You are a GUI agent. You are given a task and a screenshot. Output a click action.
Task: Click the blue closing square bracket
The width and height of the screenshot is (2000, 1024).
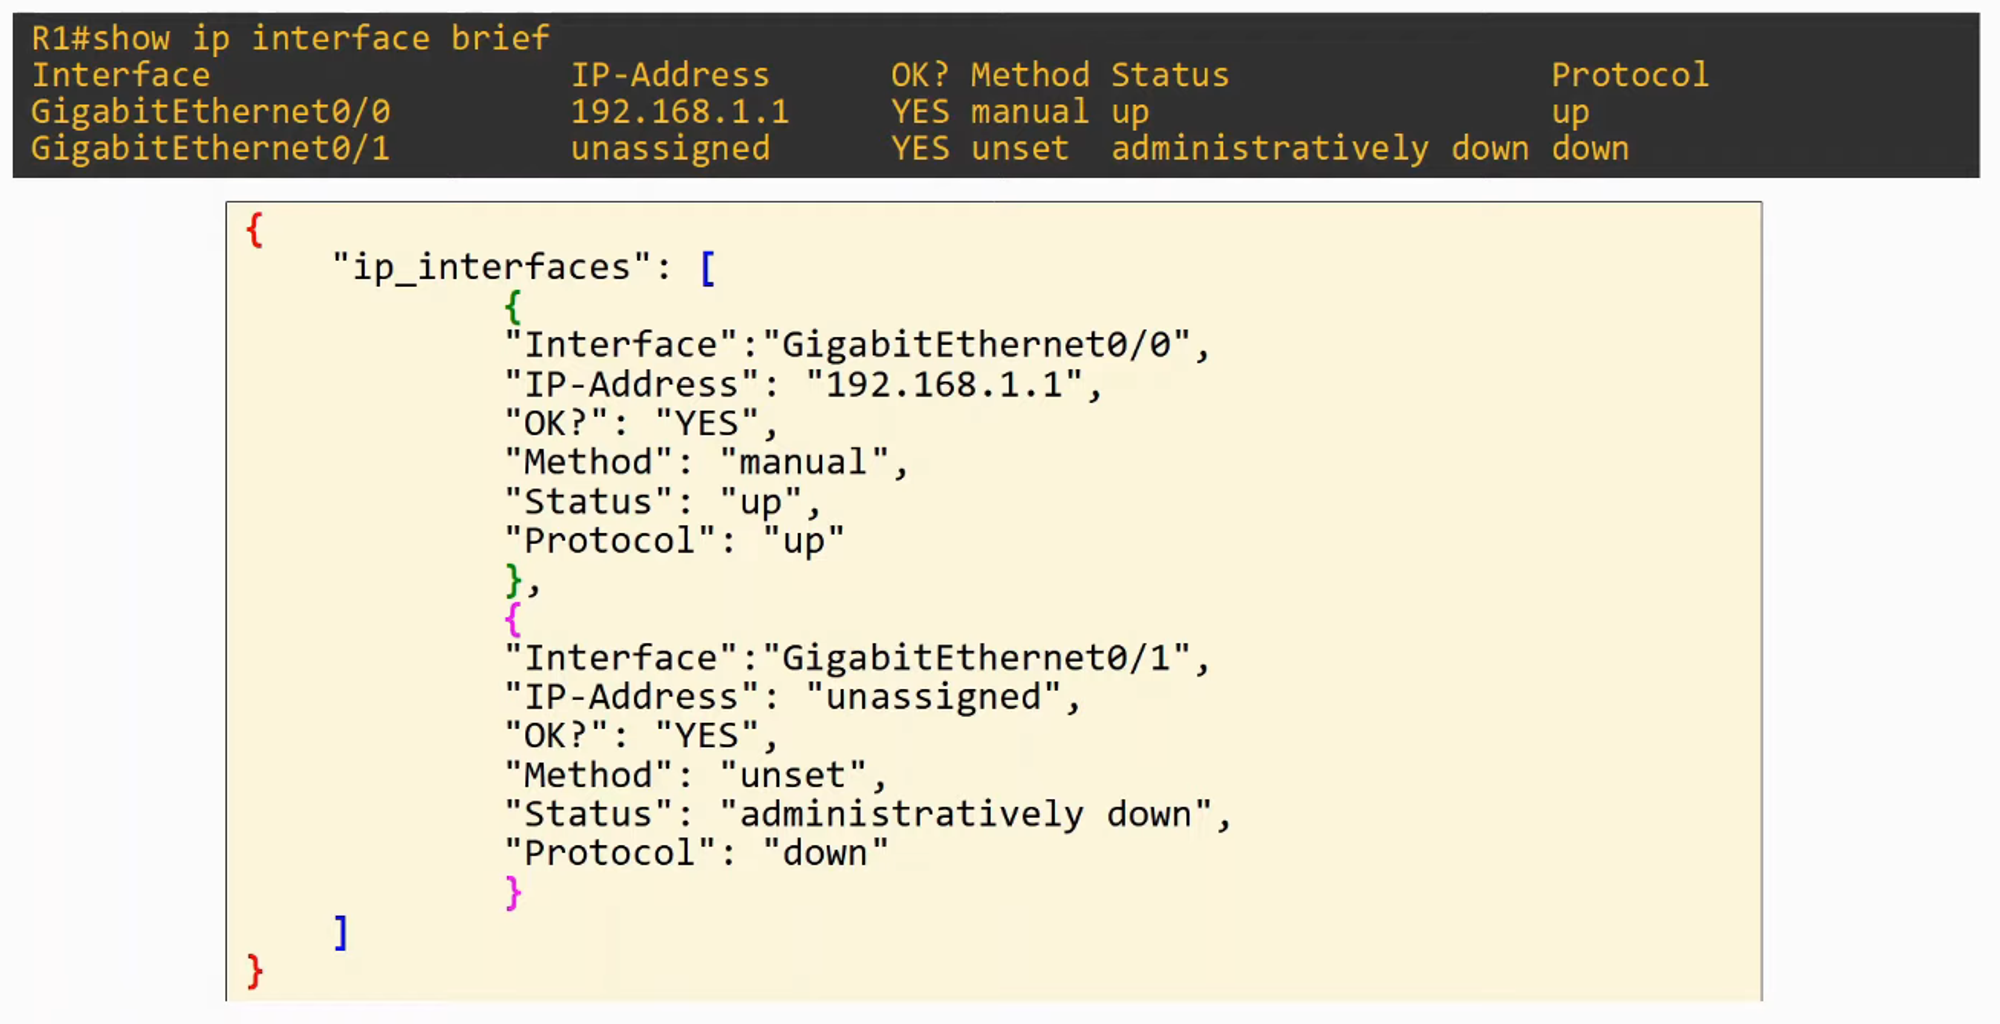tap(340, 932)
